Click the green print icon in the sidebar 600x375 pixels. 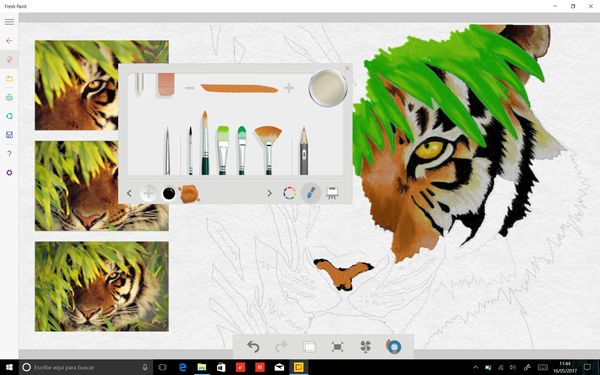pyautogui.click(x=9, y=97)
